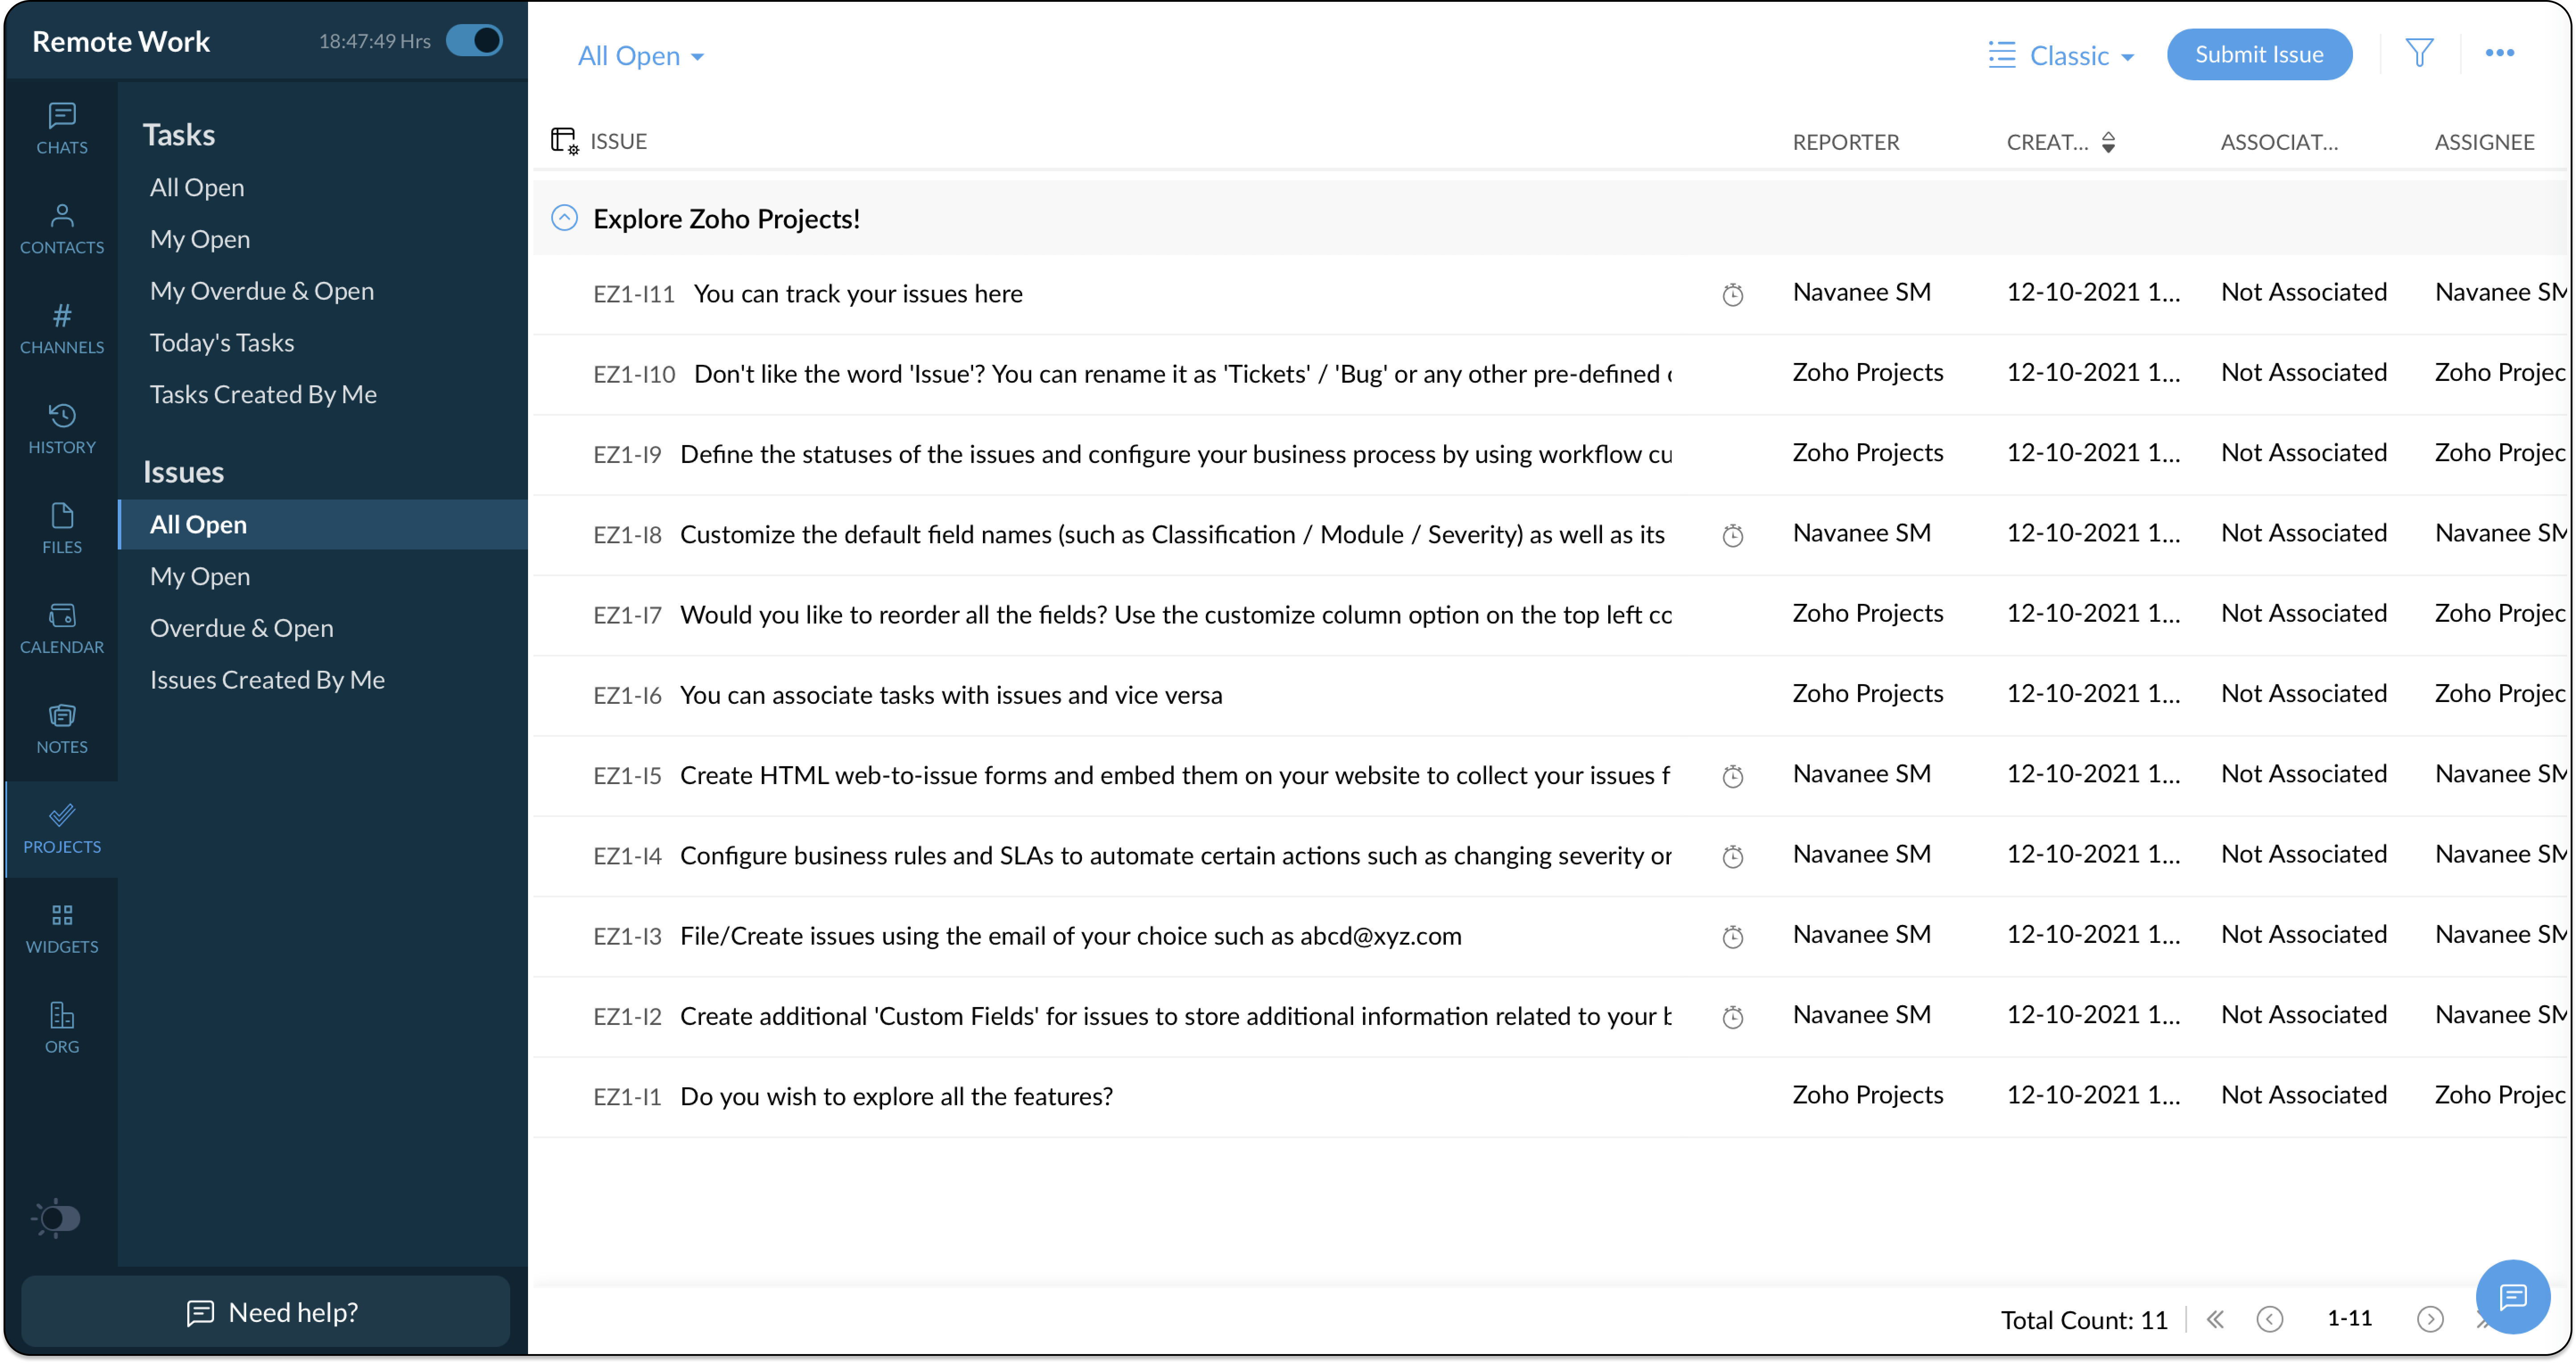Open issue 'You can associate tasks with issues'
2576x1363 pixels.
951,695
